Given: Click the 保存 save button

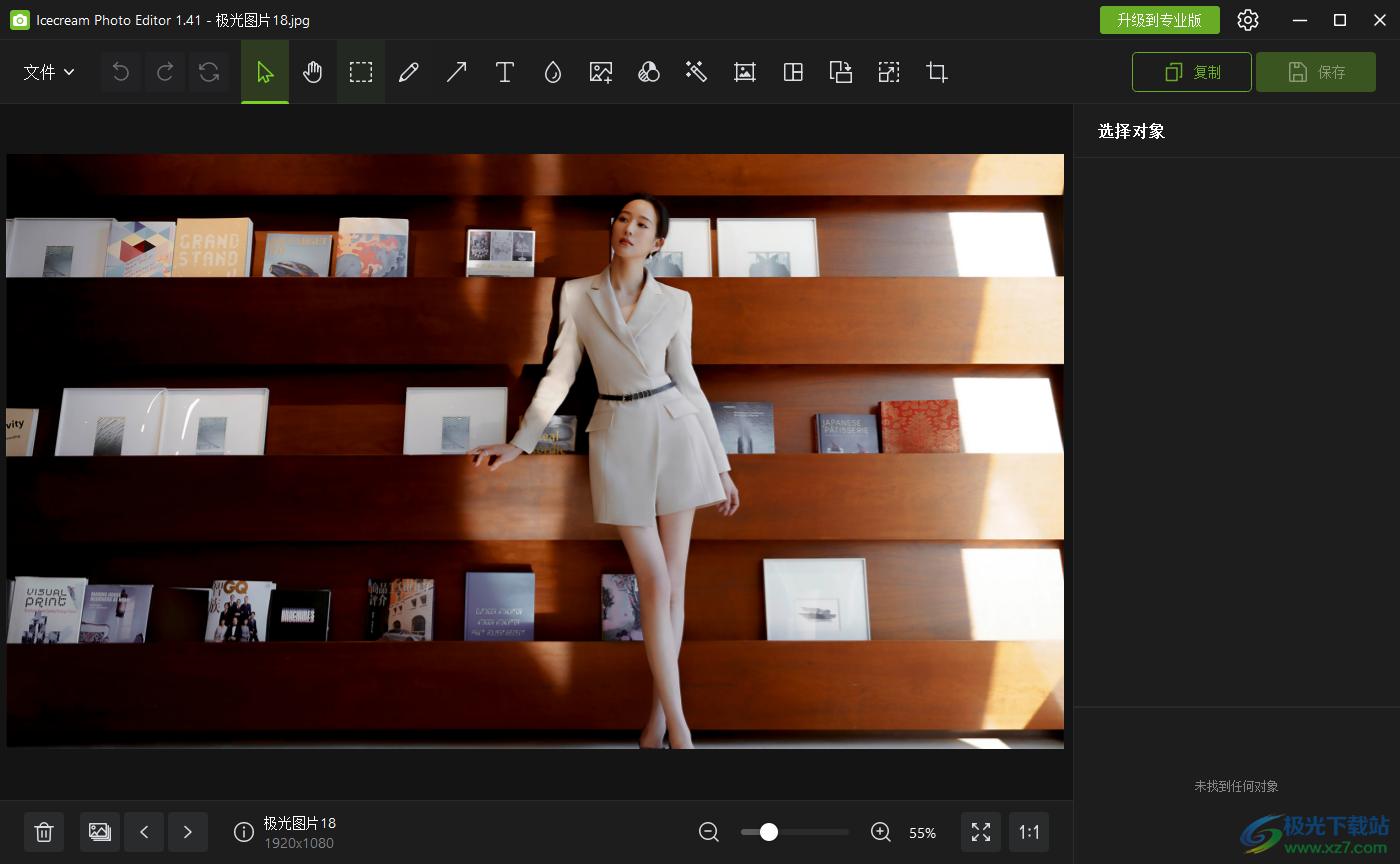Looking at the screenshot, I should pyautogui.click(x=1316, y=72).
